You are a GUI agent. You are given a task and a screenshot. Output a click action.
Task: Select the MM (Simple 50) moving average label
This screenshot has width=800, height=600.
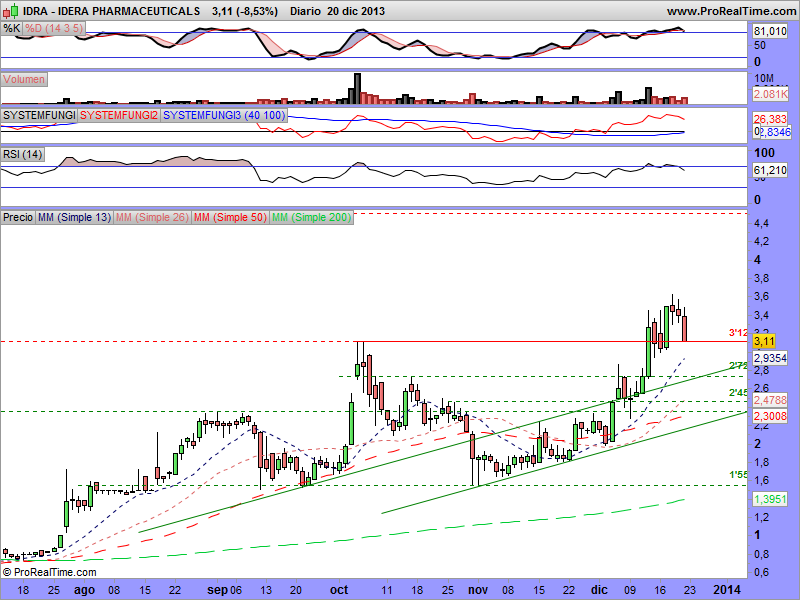[230, 217]
